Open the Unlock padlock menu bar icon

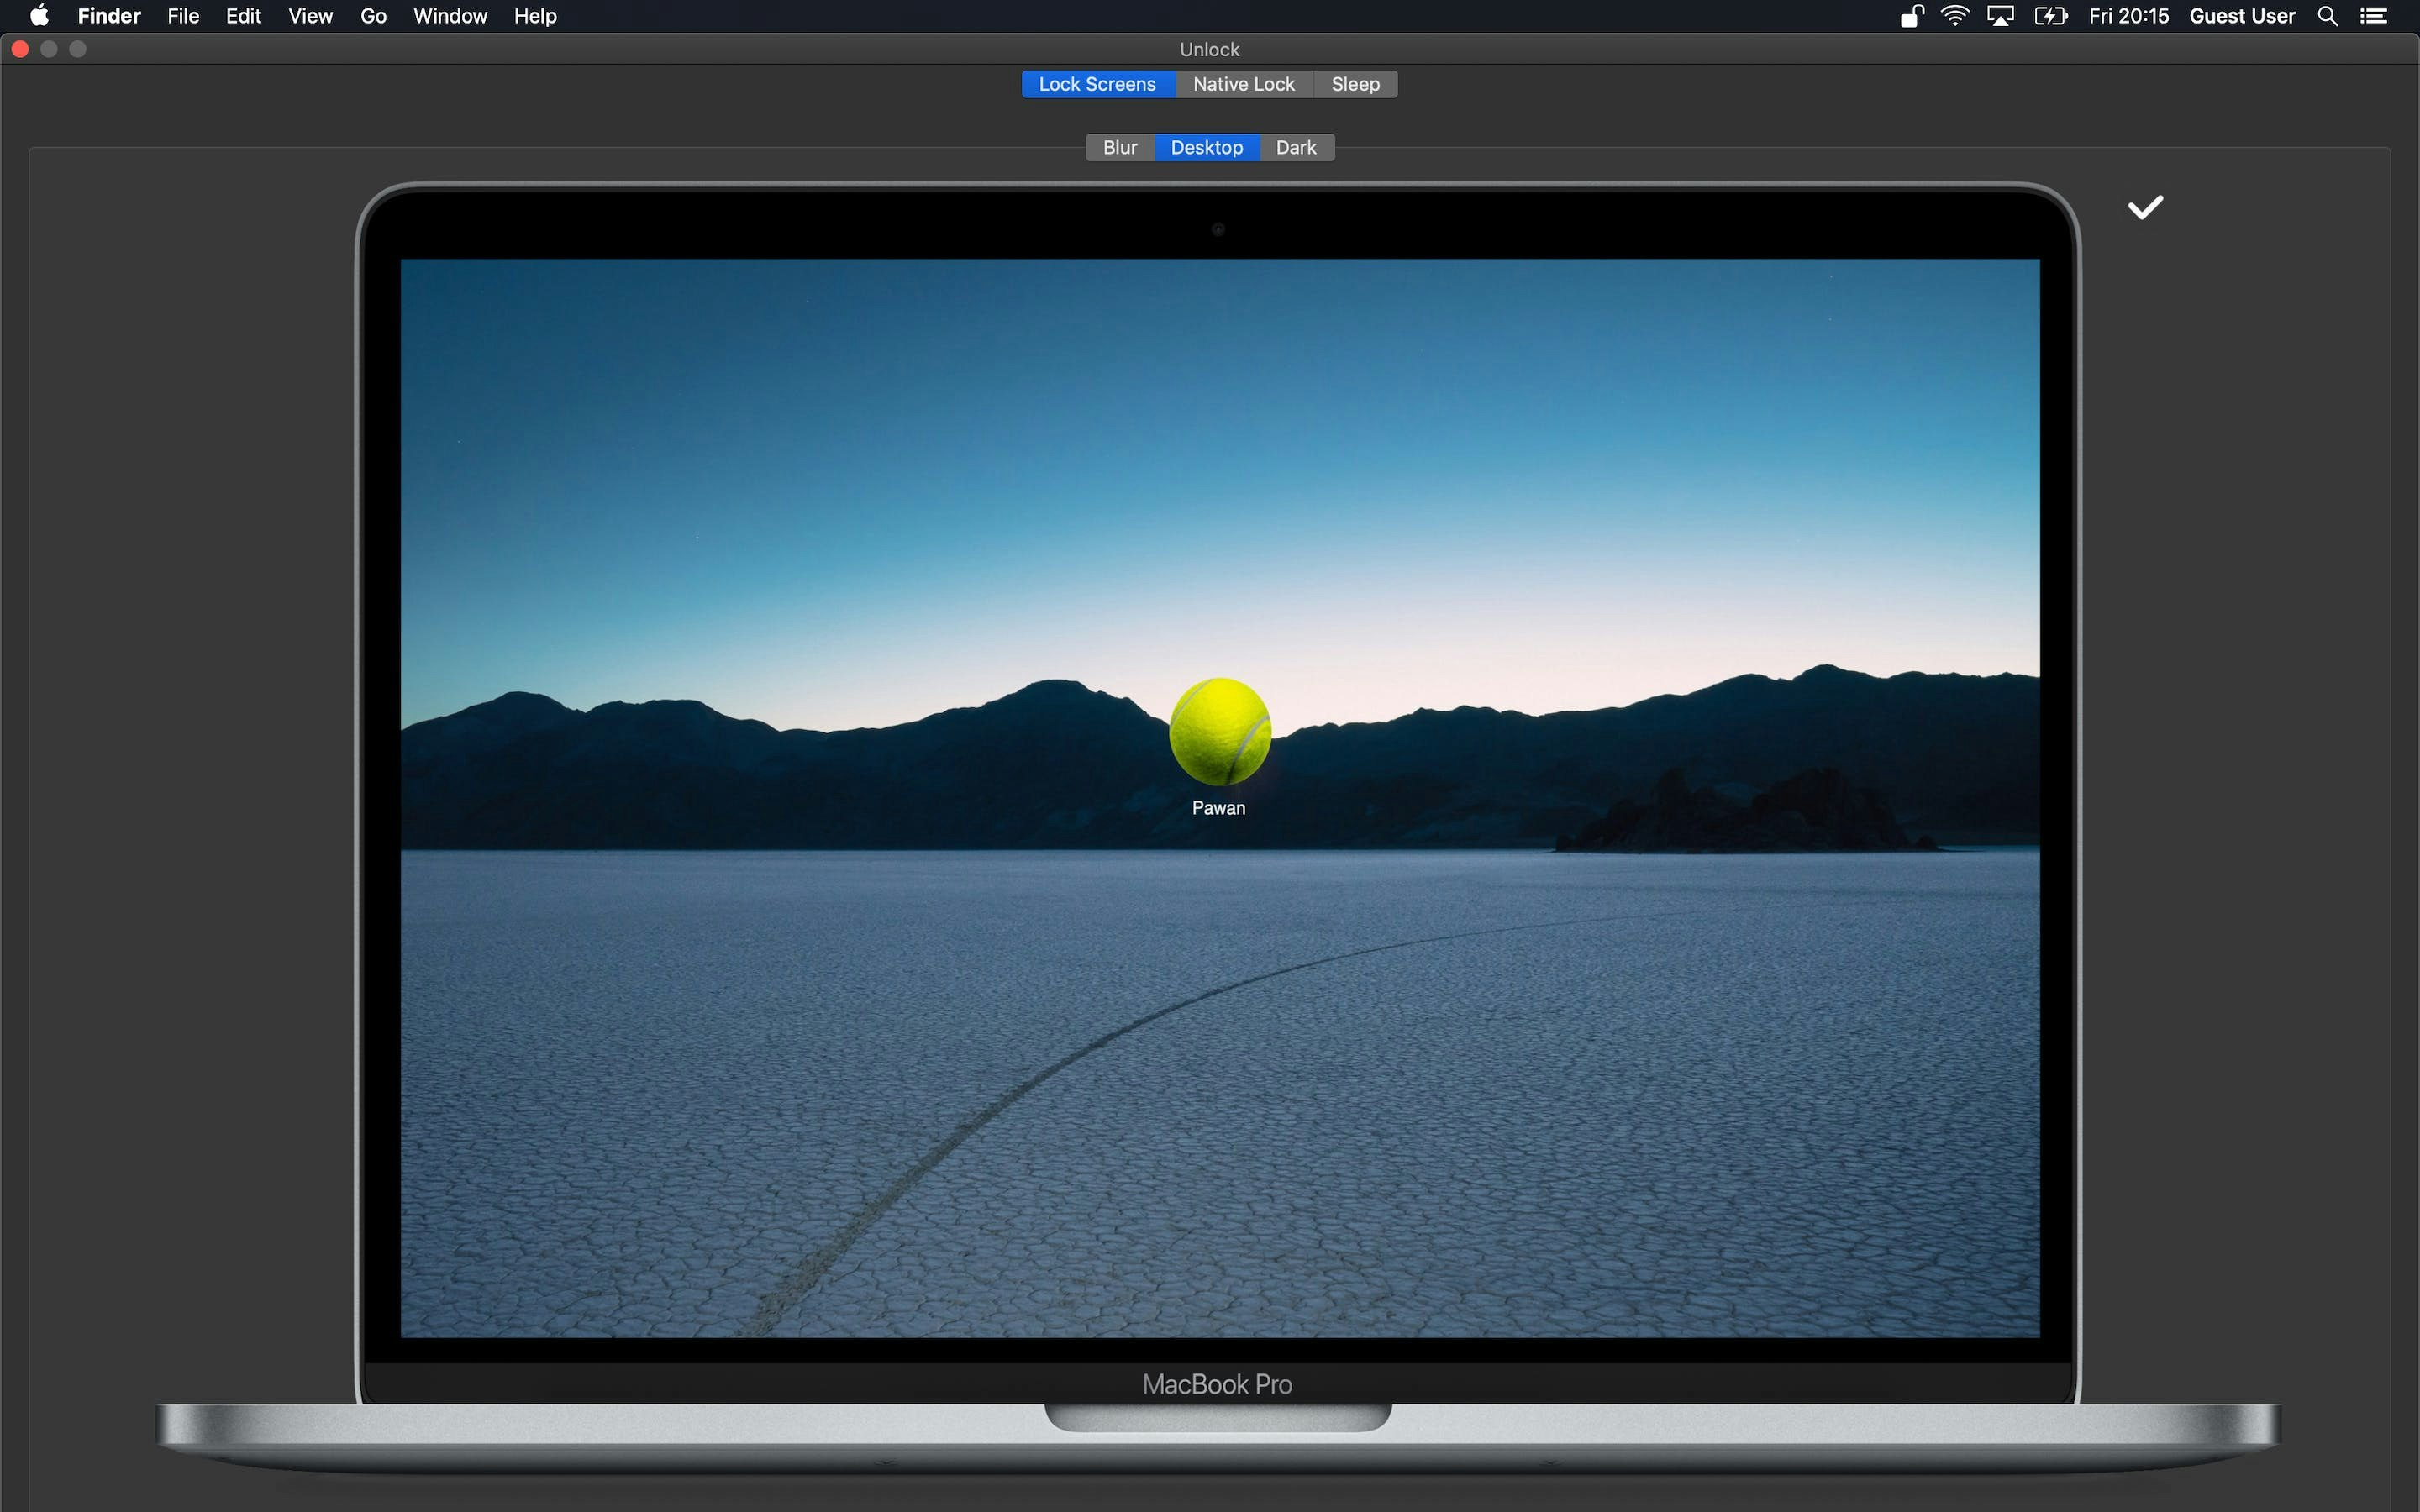coord(1912,16)
